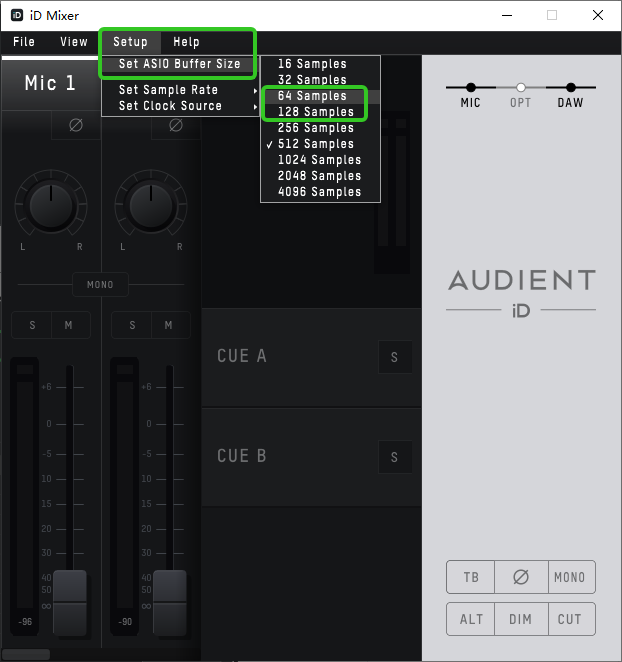This screenshot has height=662, width=622.
Task: Toggle phase invert on second mic channel
Action: (x=176, y=125)
